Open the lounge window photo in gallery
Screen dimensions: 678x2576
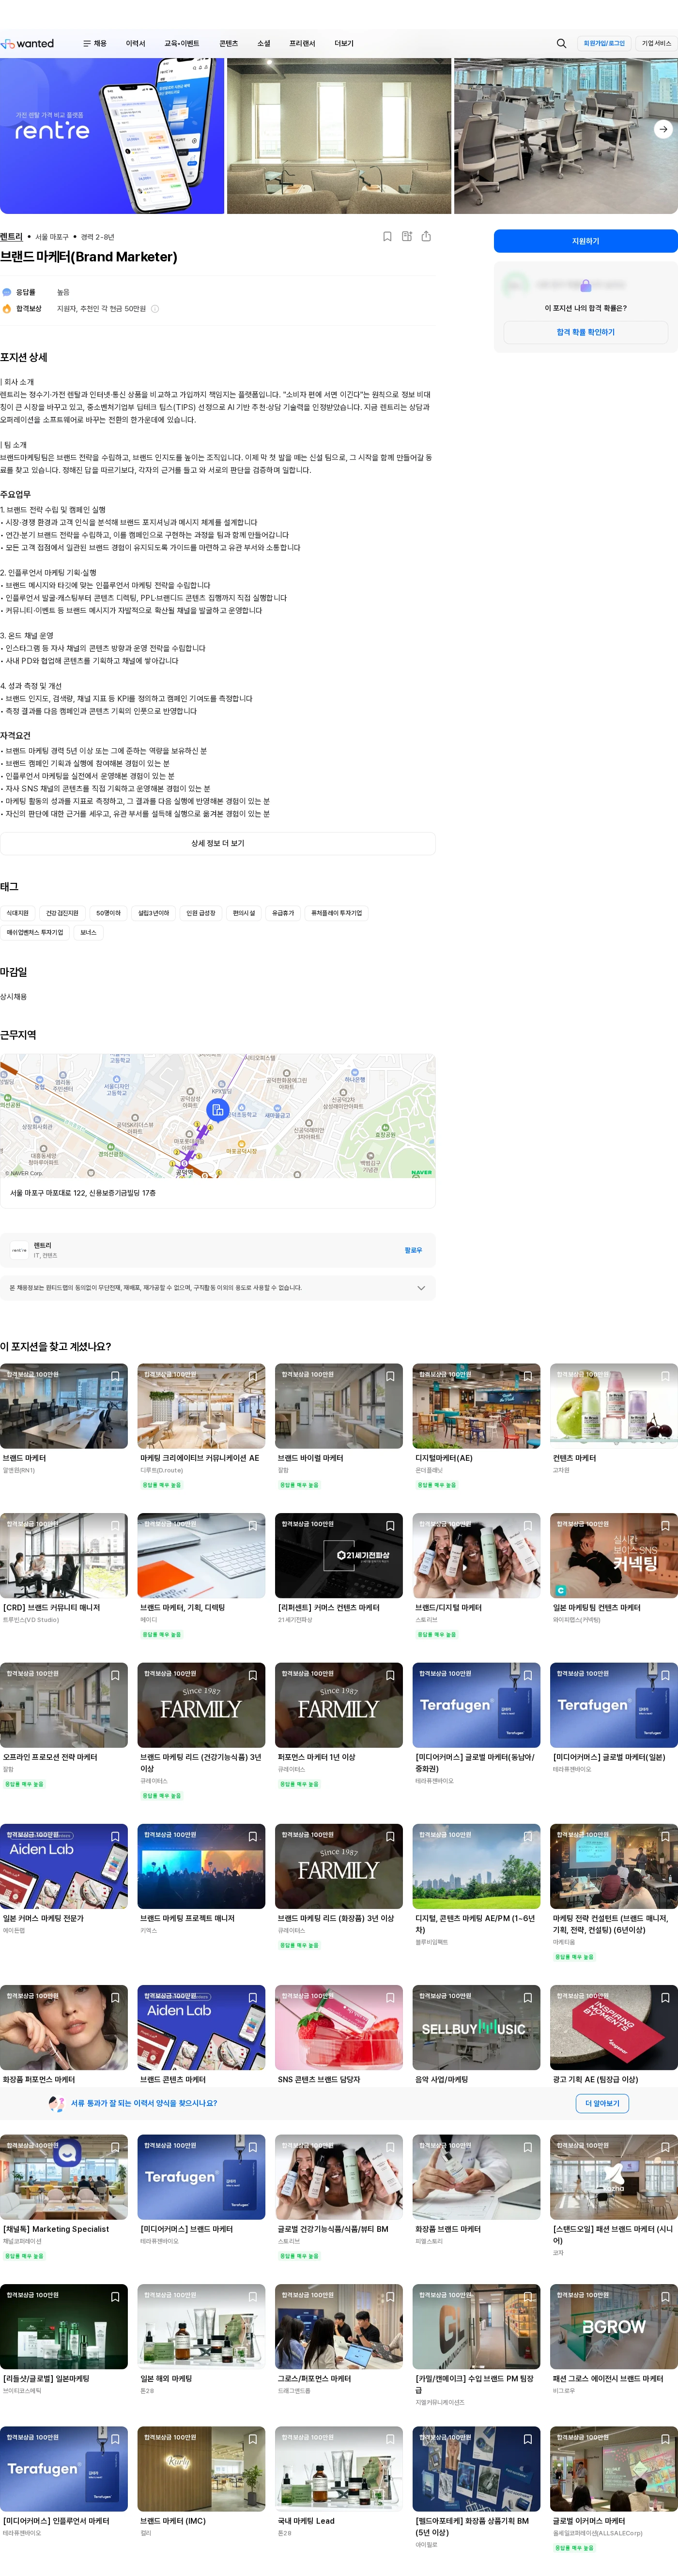(x=339, y=136)
